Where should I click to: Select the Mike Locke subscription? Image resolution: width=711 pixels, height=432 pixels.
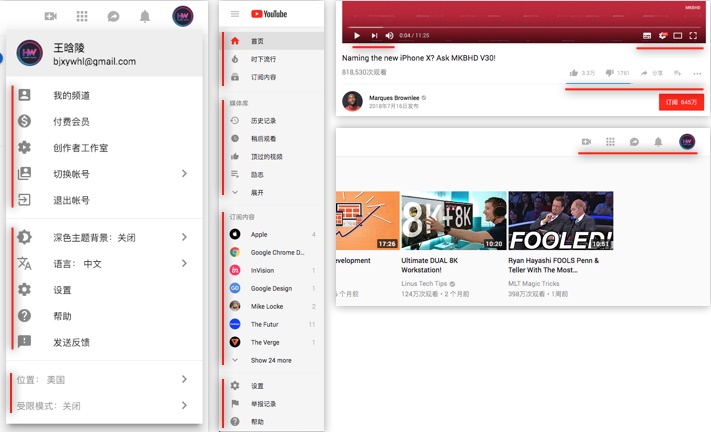click(x=273, y=306)
